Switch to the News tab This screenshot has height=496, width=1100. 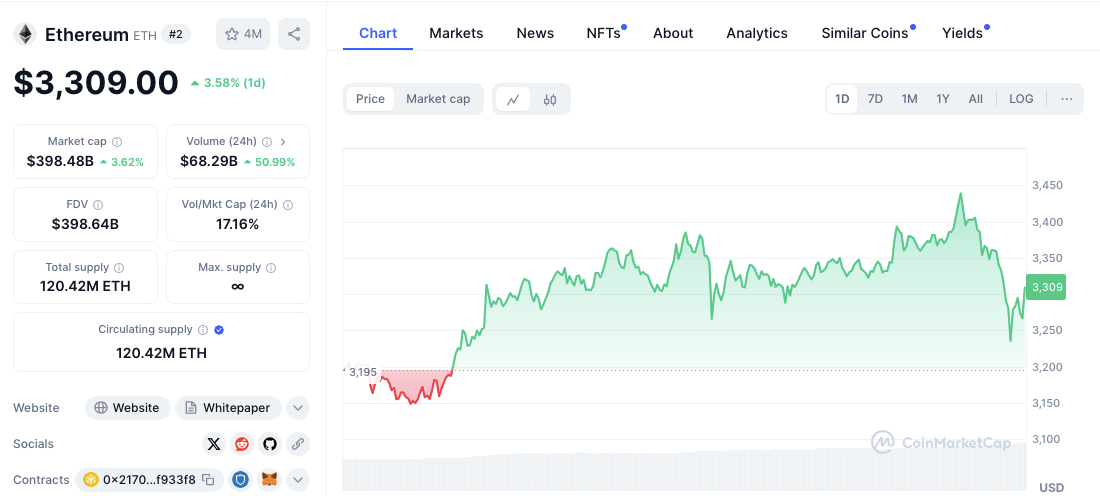535,33
